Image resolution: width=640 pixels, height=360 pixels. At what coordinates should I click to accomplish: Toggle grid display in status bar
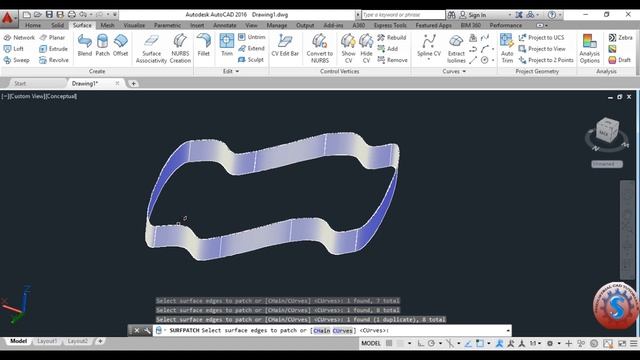[389, 343]
